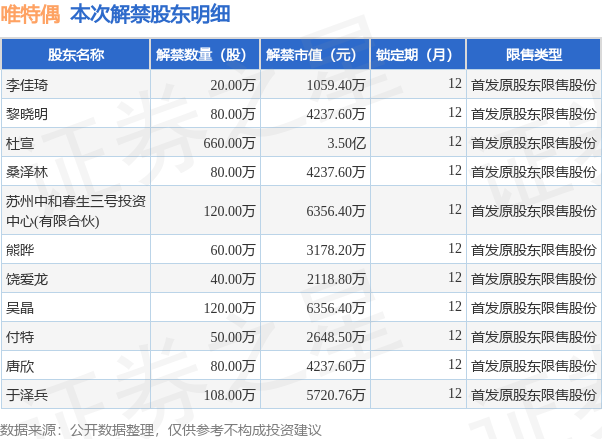The image size is (602, 439).
Task: Select the 数据来源 footer disclaimer text
Action: click(x=160, y=430)
